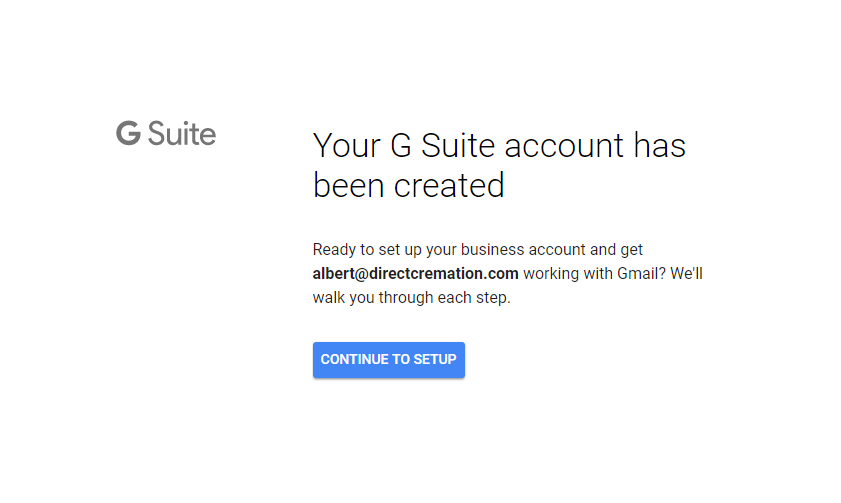Click the CONTINUE TO SETUP button
This screenshot has width=841, height=503.
(388, 360)
